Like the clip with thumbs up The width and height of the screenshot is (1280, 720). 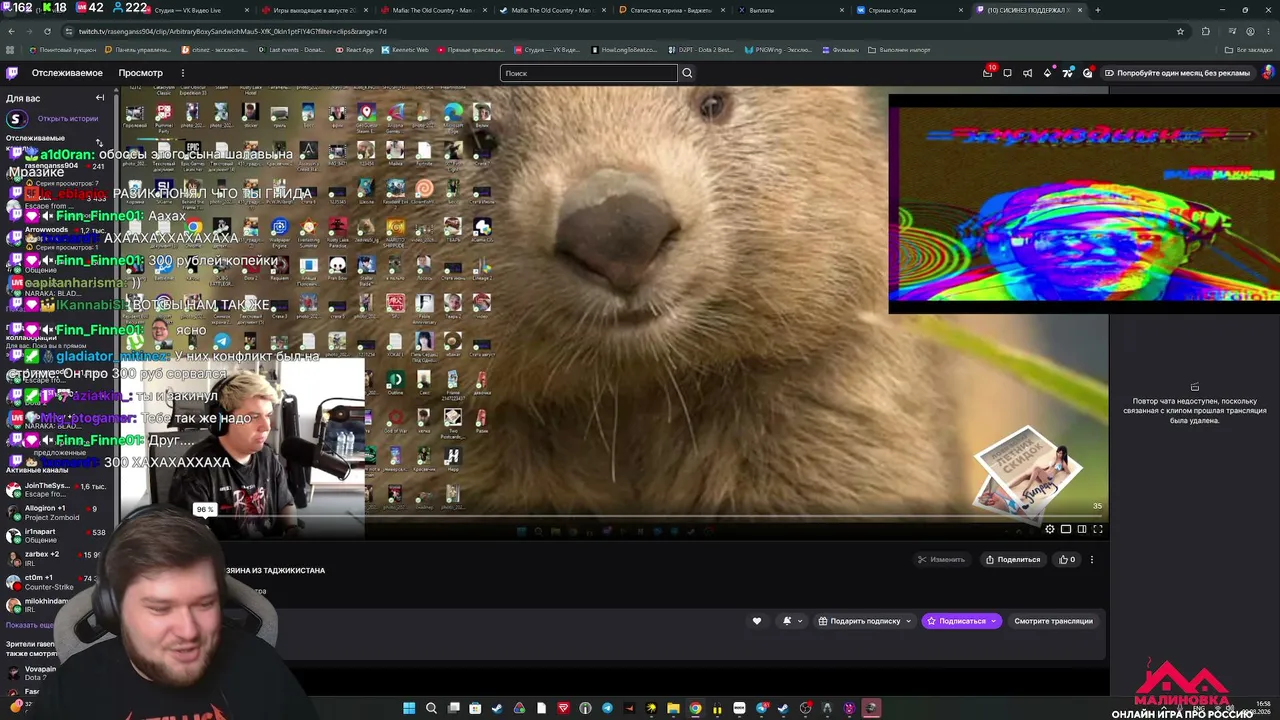(1067, 560)
